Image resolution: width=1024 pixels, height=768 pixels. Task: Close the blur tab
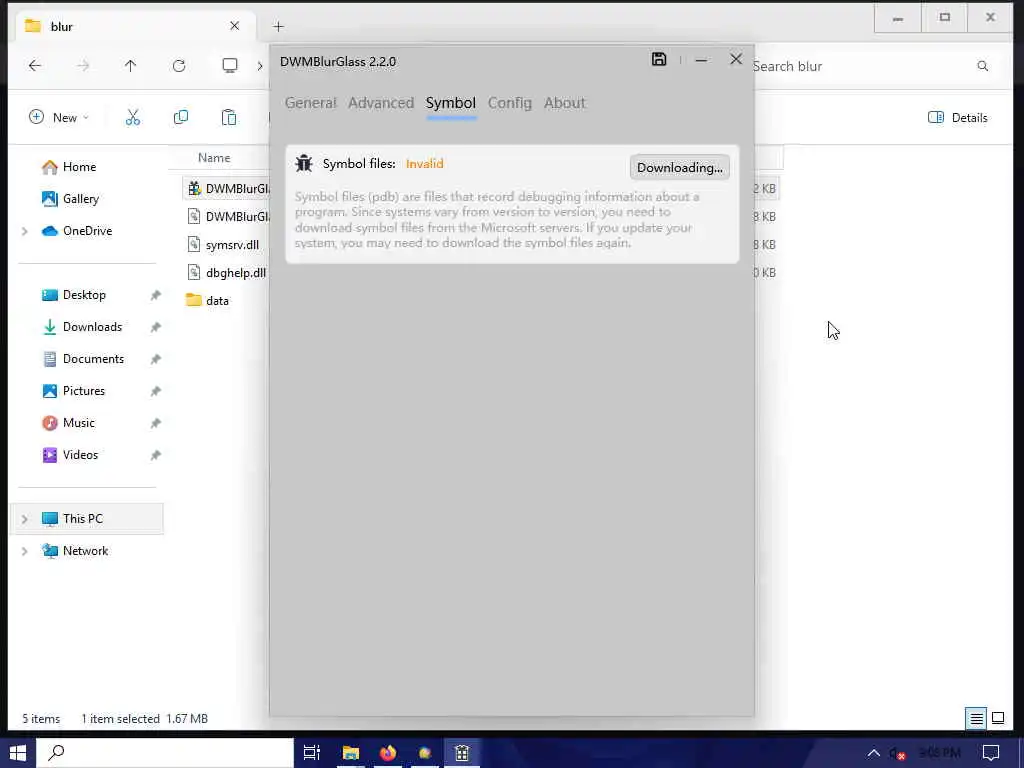click(234, 25)
